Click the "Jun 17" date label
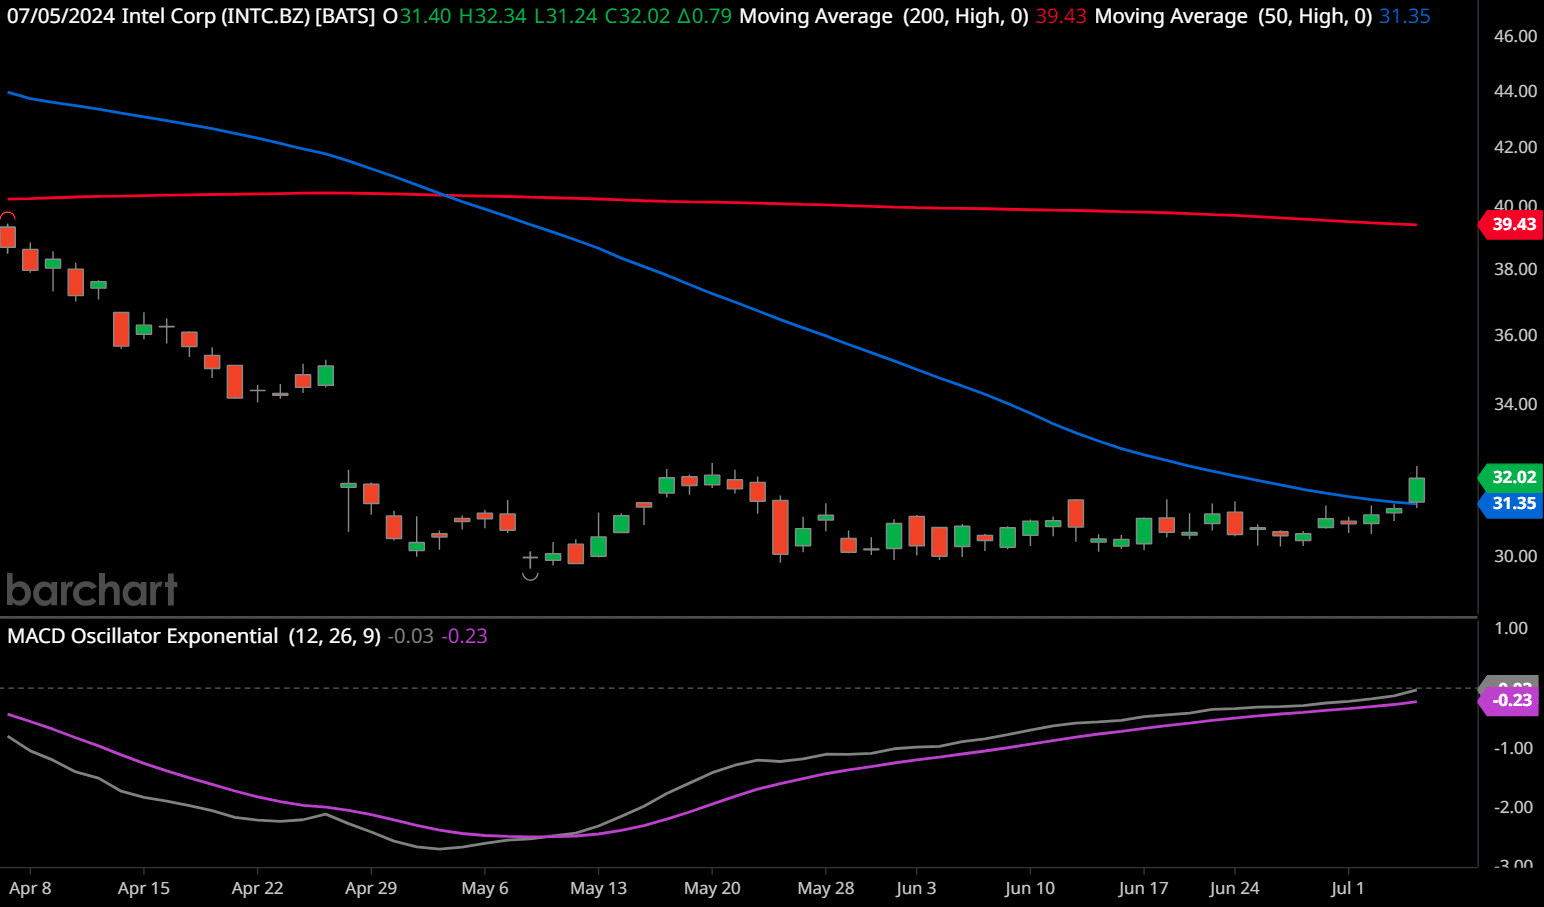The image size is (1544, 907). tap(1143, 888)
